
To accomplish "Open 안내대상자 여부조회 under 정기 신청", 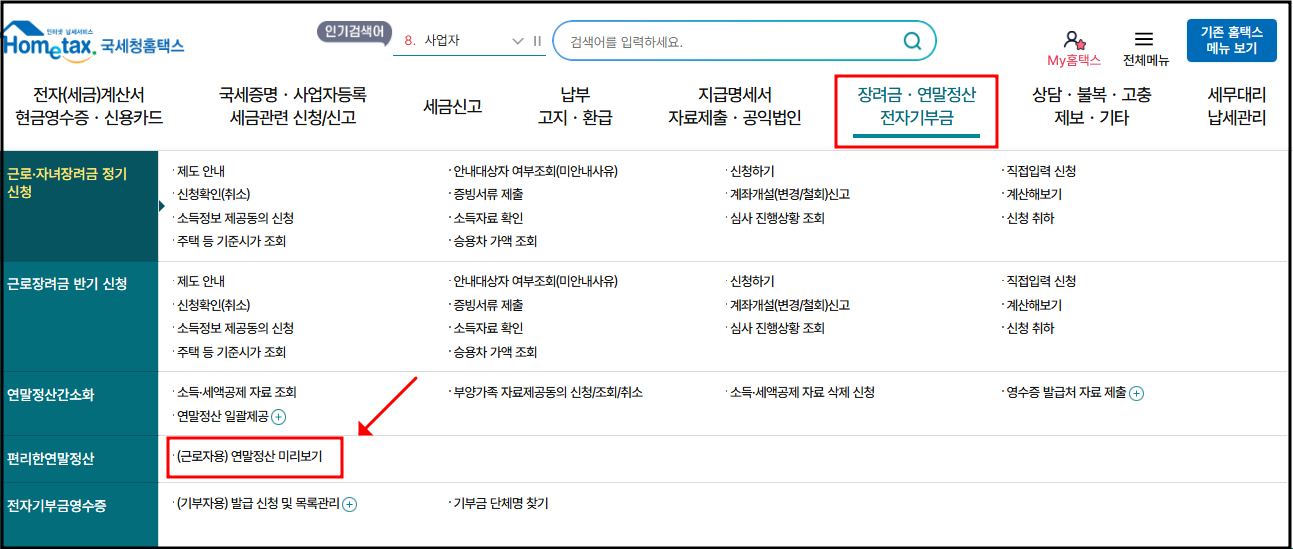I will pos(535,172).
